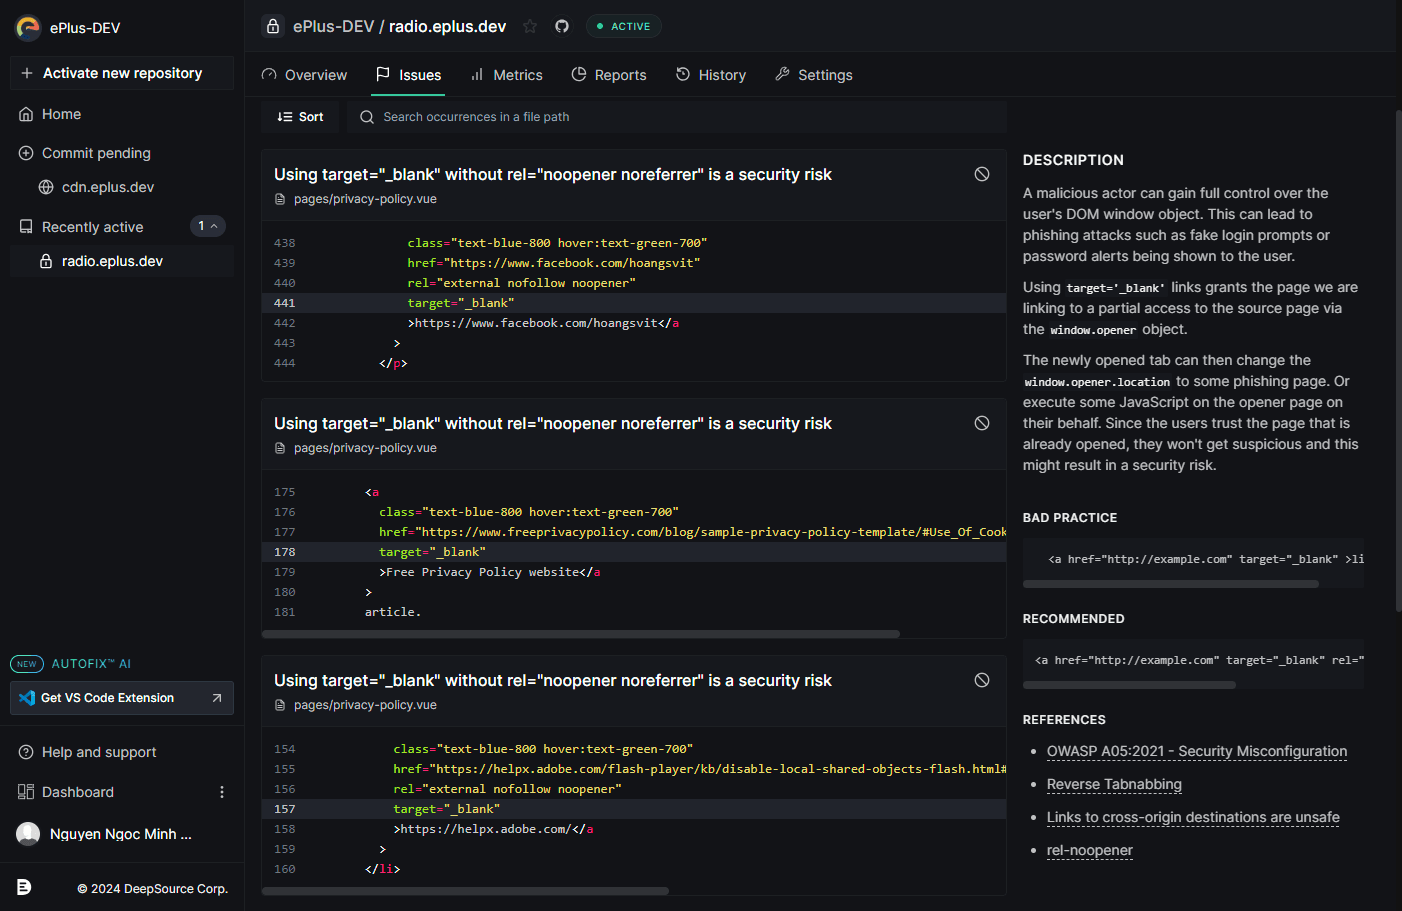Screen dimensions: 1402x911
Task: Get VS Code Extension button
Action: [122, 698]
